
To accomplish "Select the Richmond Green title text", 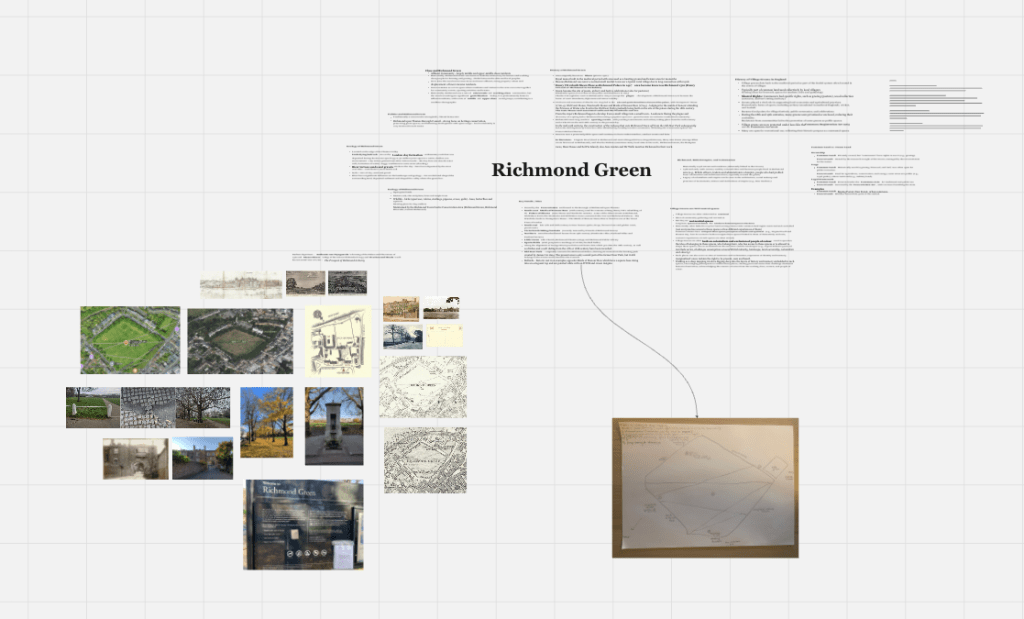I will 571,170.
